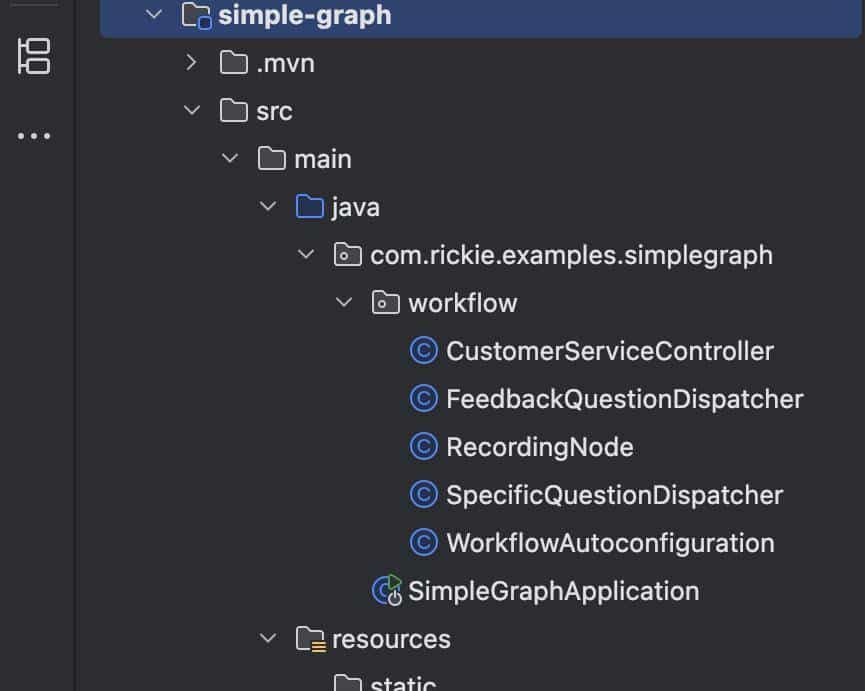Click the class icon next to WorkflowAutoconfiguration
This screenshot has height=691, width=866.
(x=424, y=543)
